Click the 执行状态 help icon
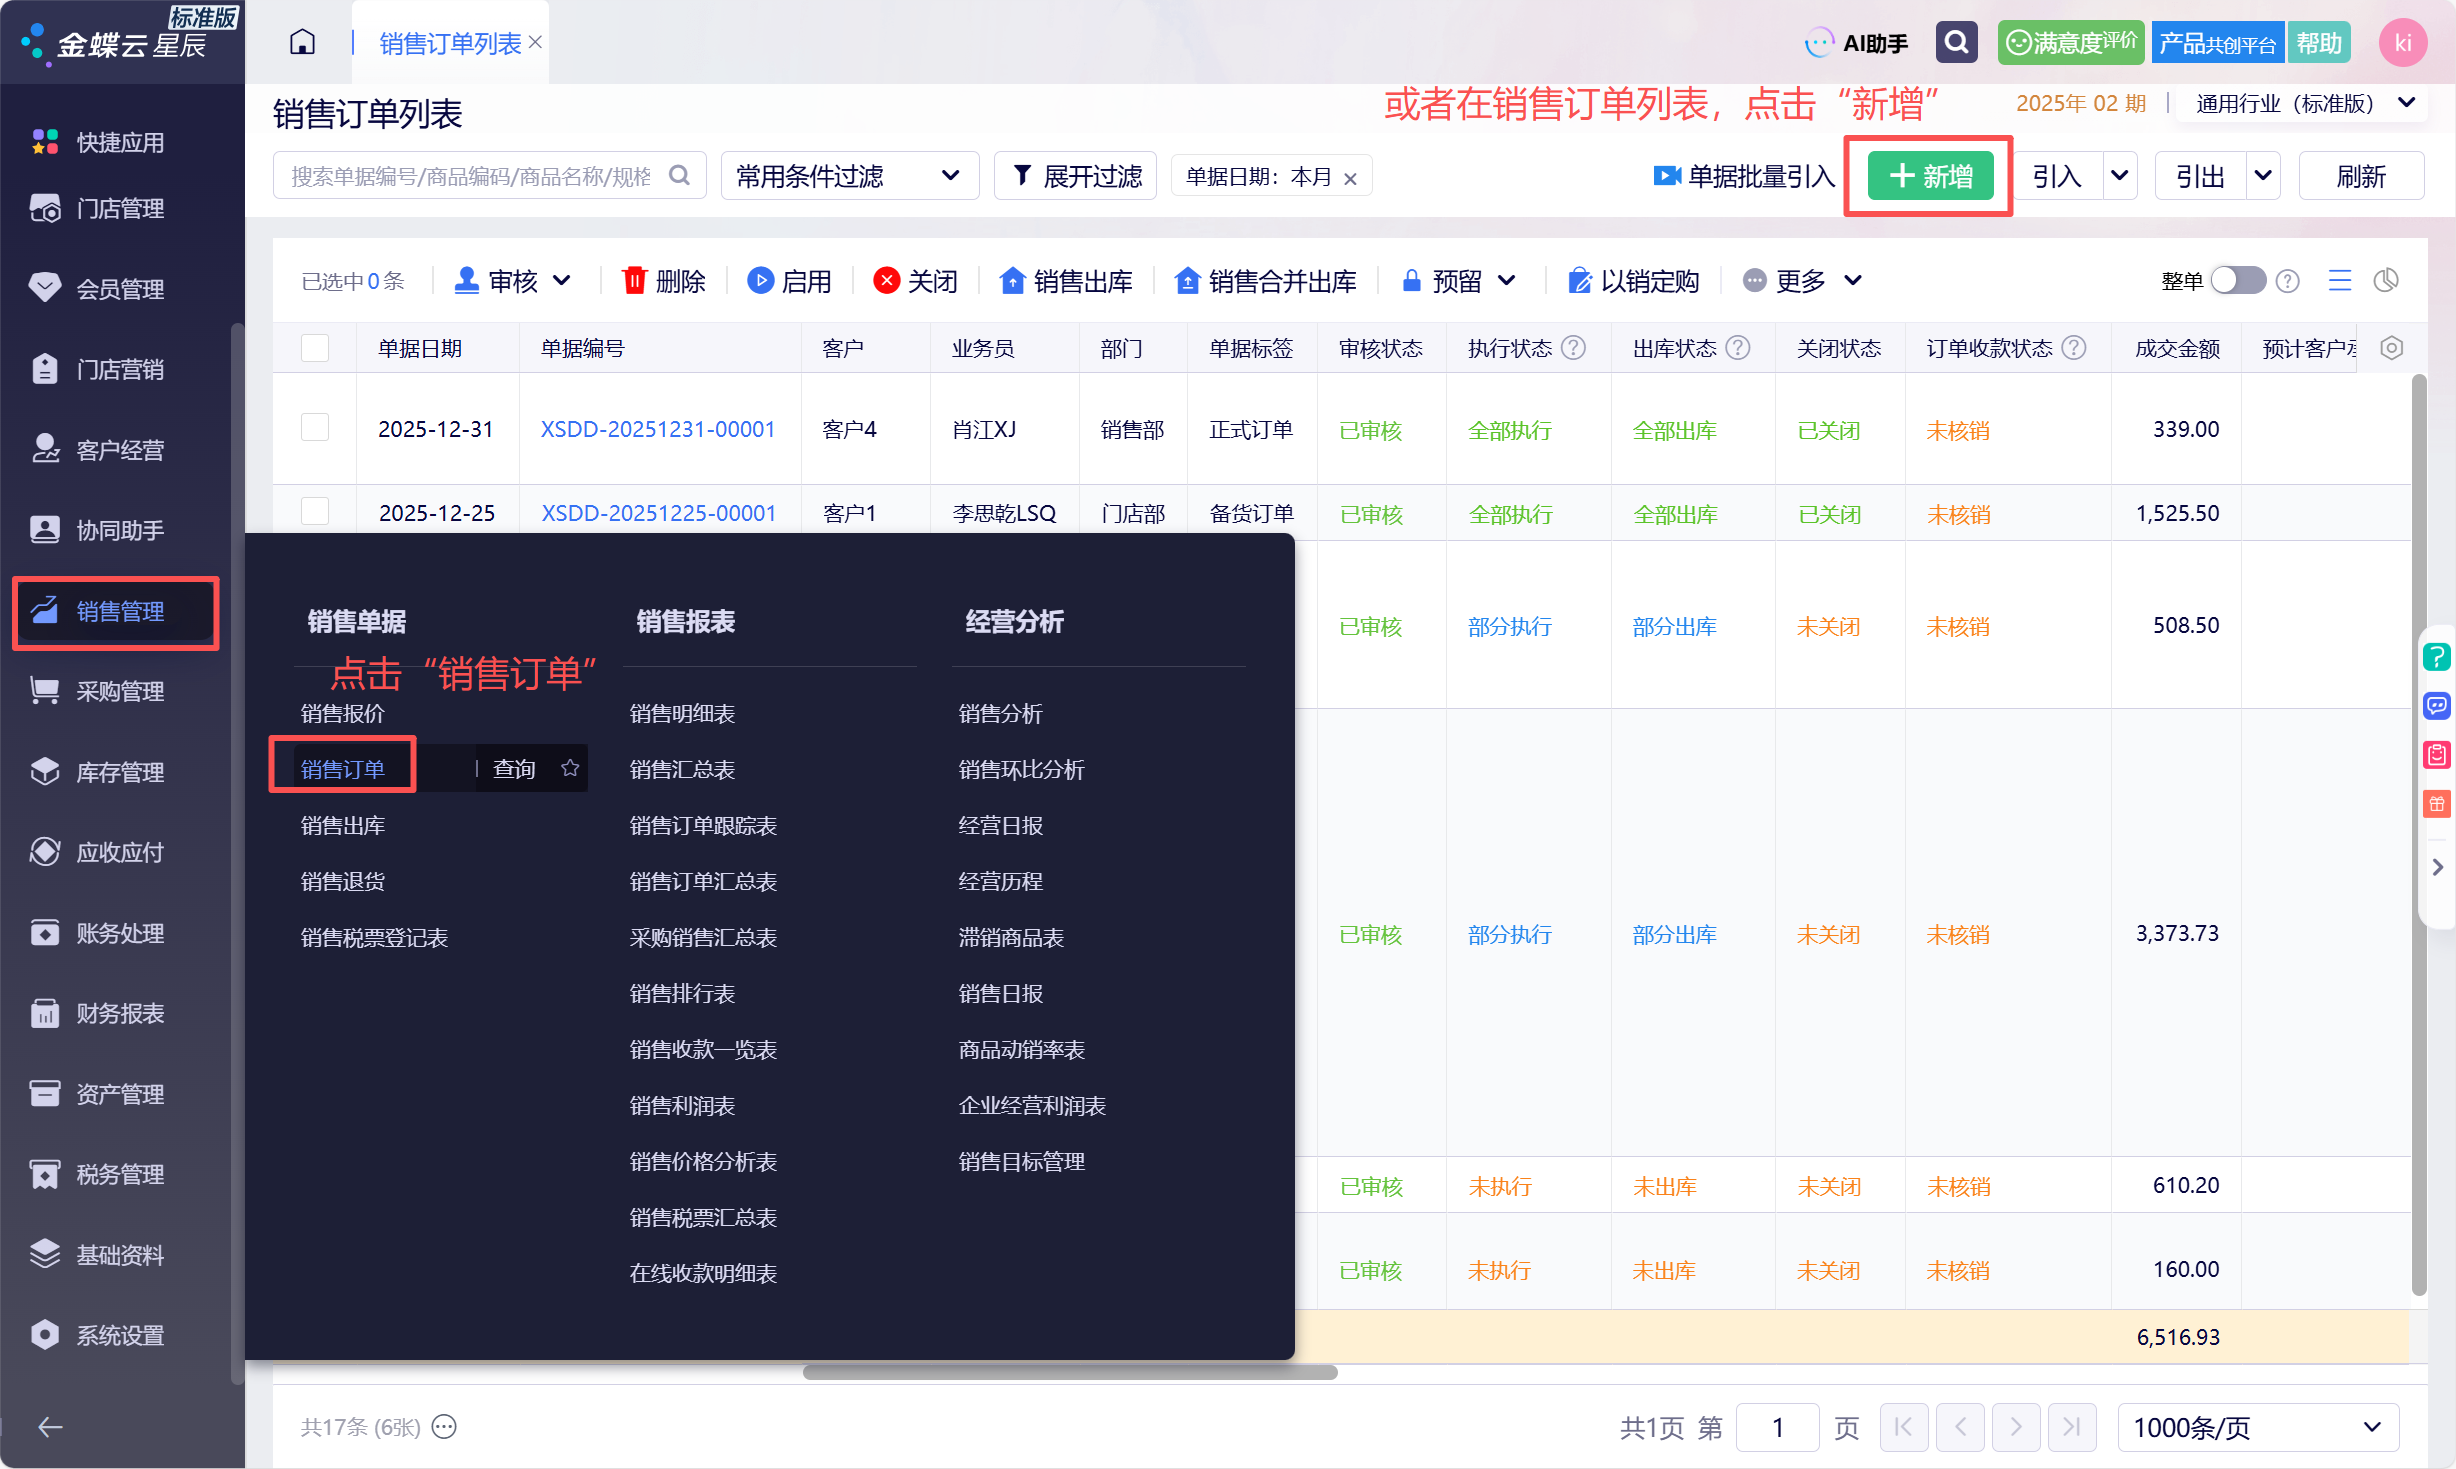The image size is (2456, 1469). coord(1574,348)
